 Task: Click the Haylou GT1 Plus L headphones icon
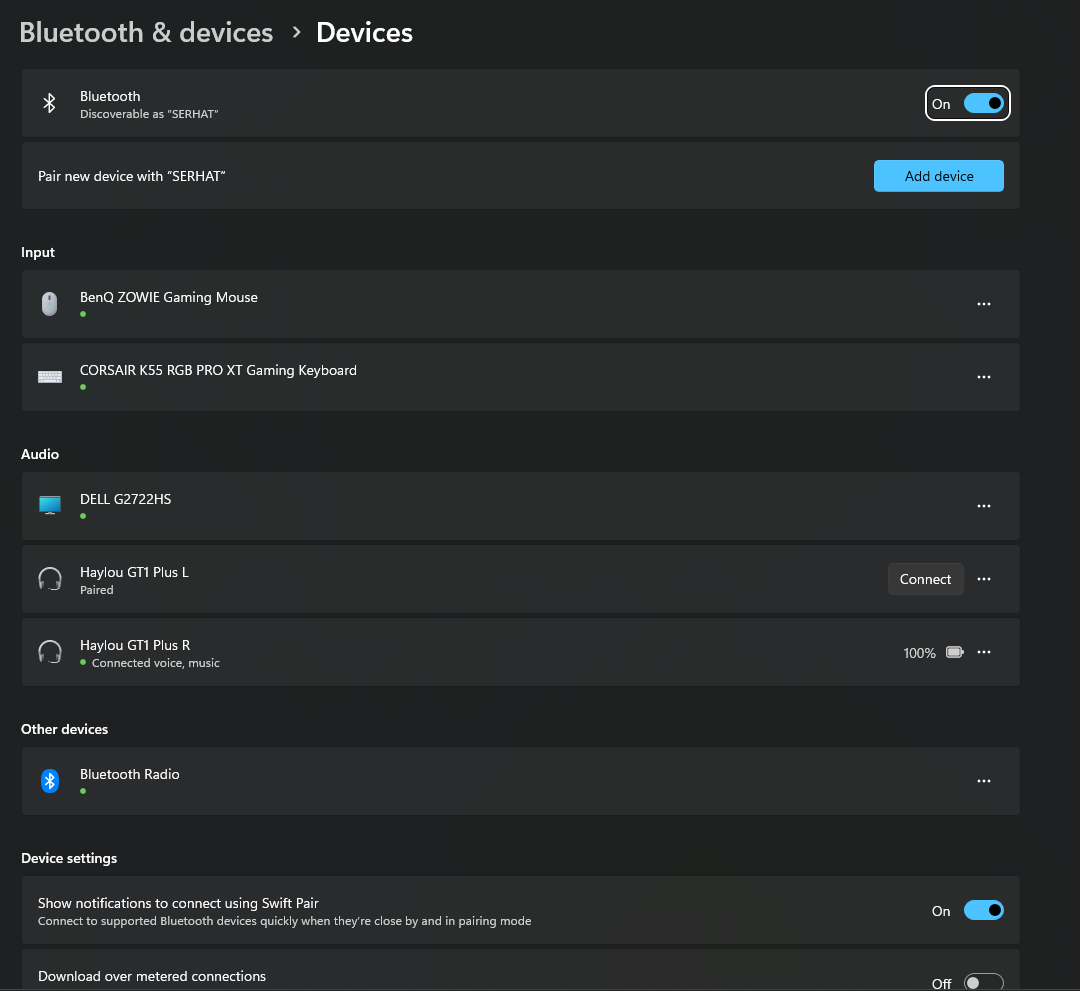click(x=49, y=579)
